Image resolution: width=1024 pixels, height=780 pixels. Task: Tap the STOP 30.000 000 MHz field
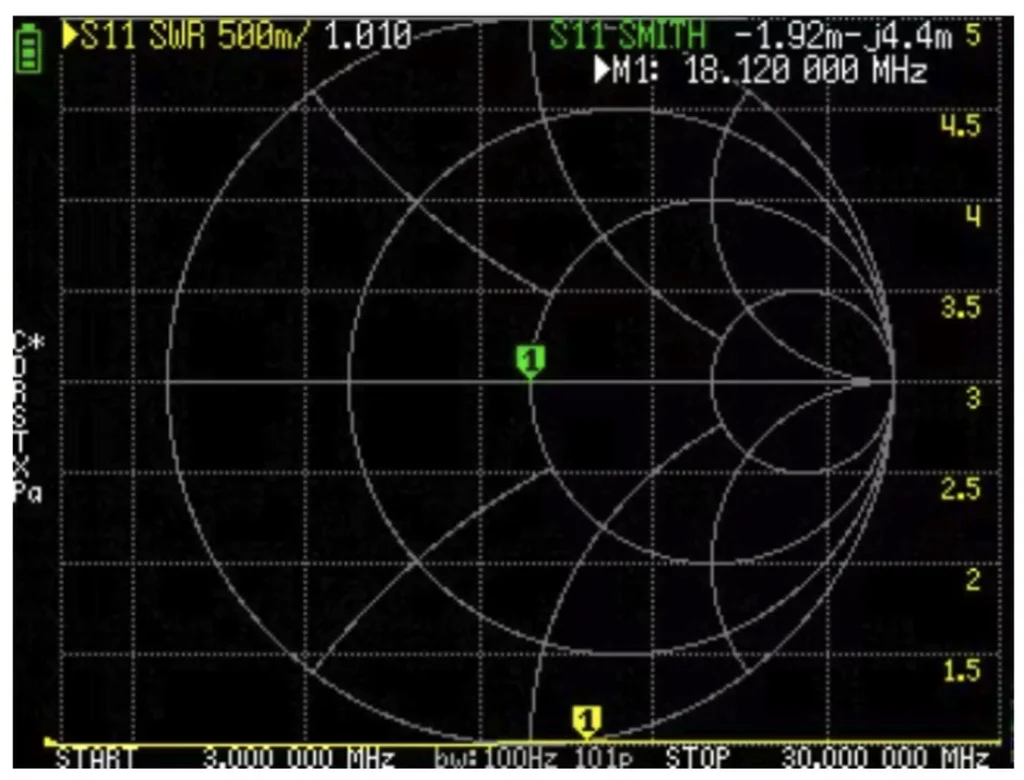pyautogui.click(x=828, y=758)
